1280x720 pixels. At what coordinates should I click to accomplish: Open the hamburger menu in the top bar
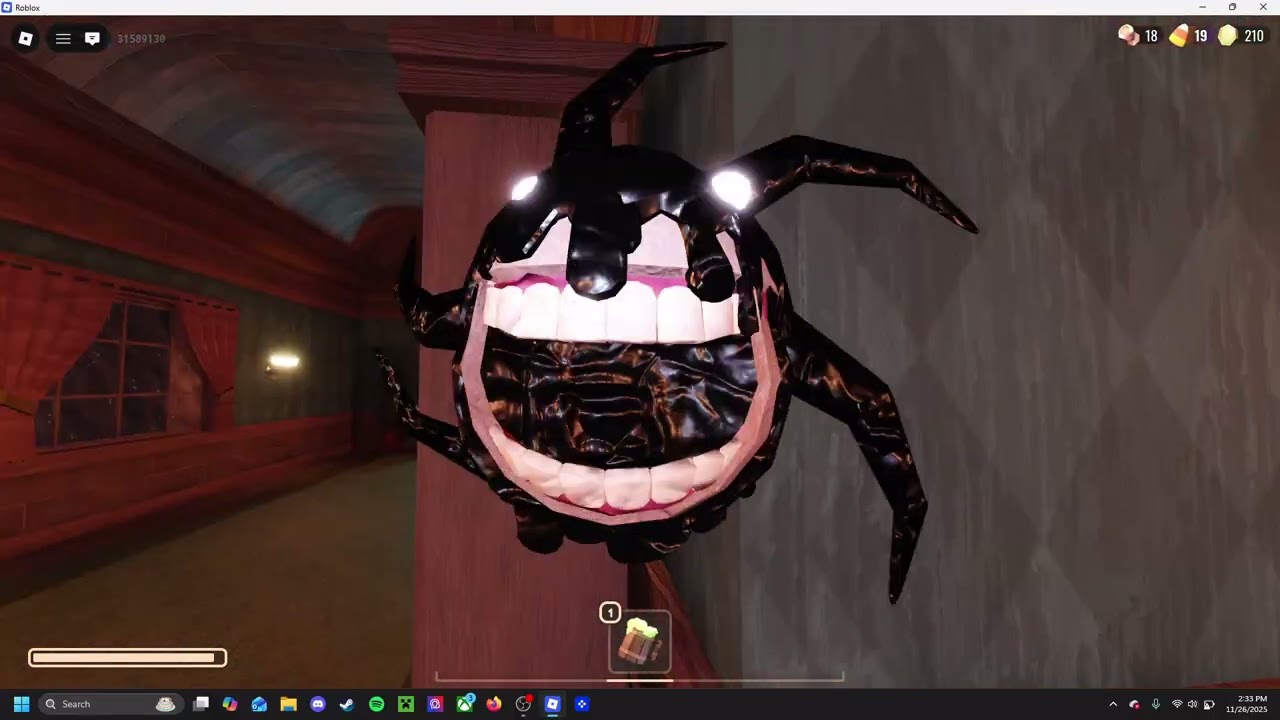(x=63, y=39)
